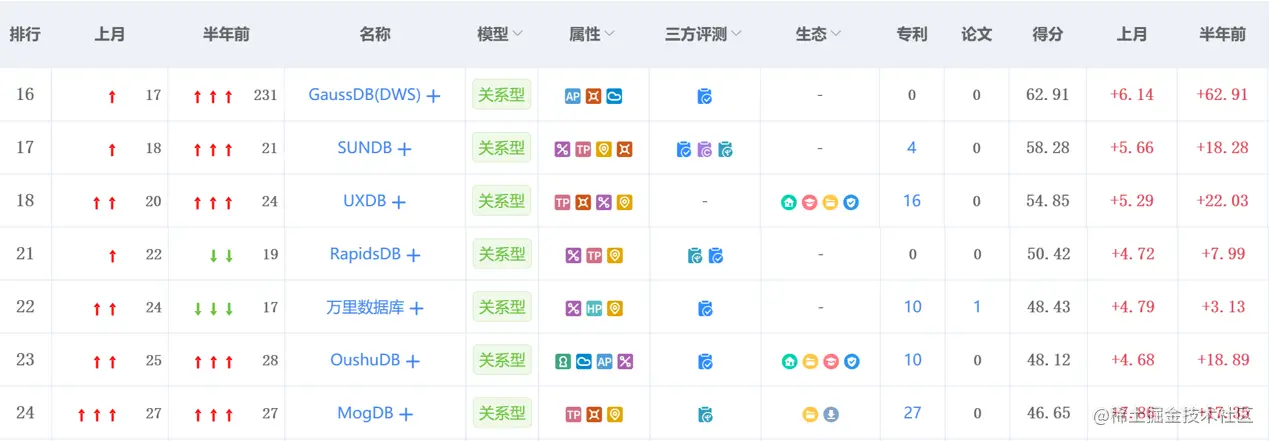The height and width of the screenshot is (441, 1269).
Task: Click the 关系型 tag in SUNDB row
Action: tap(501, 148)
